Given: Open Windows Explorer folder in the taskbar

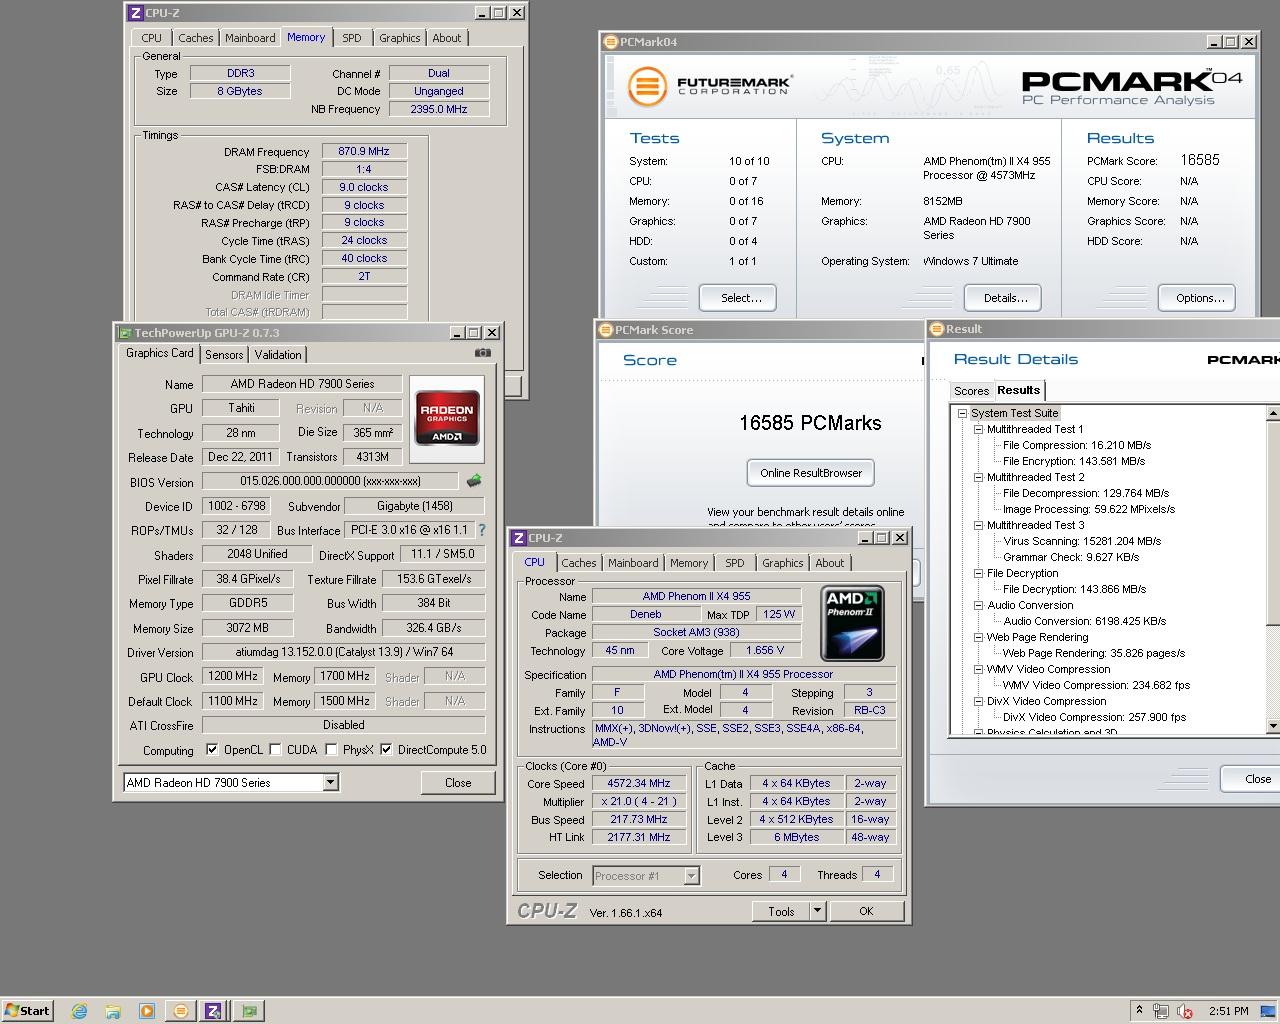Looking at the screenshot, I should (113, 1011).
